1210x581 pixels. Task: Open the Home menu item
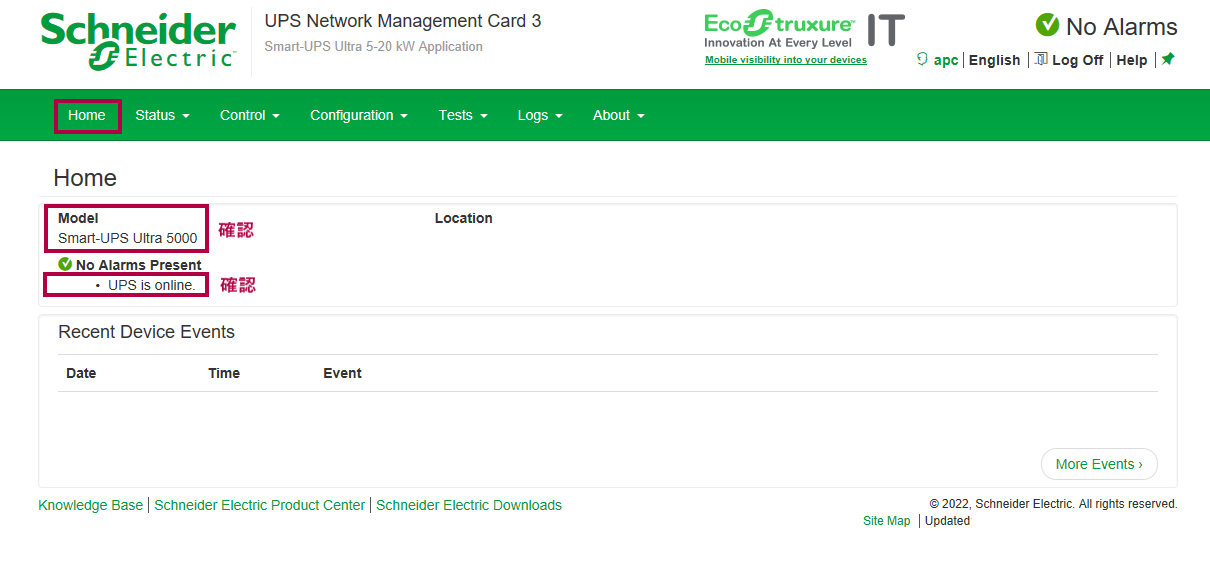pyautogui.click(x=87, y=115)
